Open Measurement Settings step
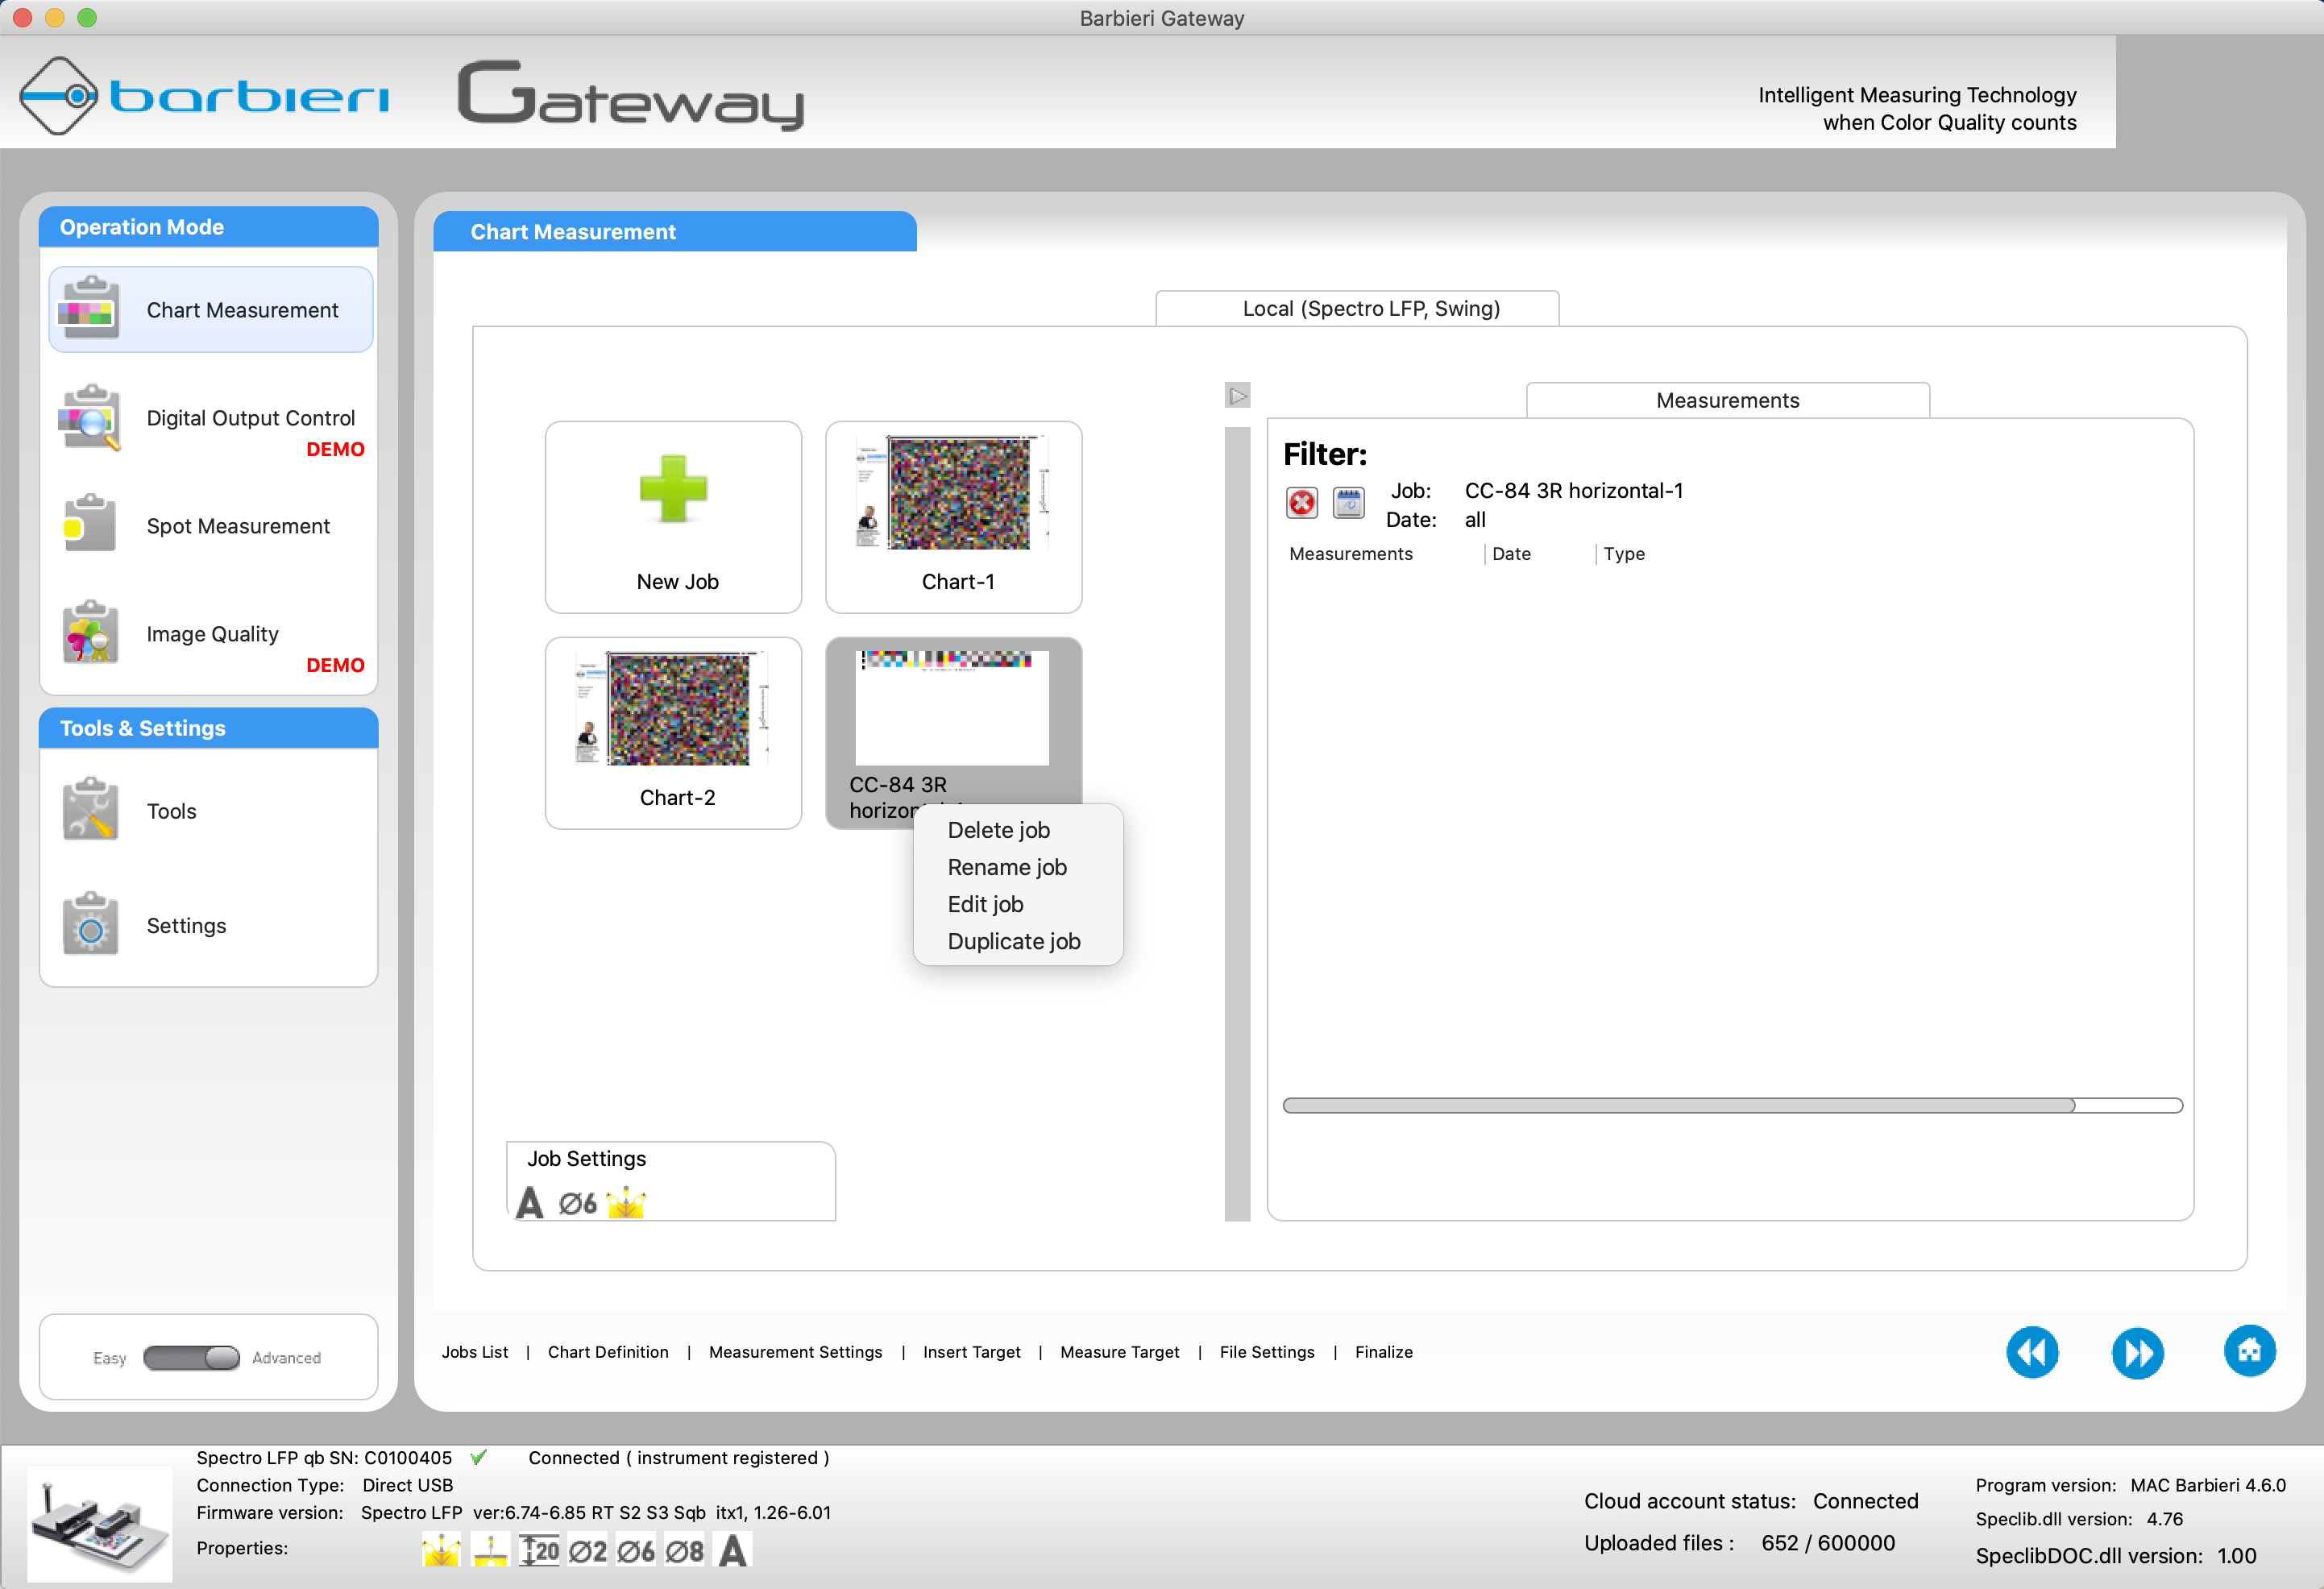The height and width of the screenshot is (1589, 2324). click(x=795, y=1352)
